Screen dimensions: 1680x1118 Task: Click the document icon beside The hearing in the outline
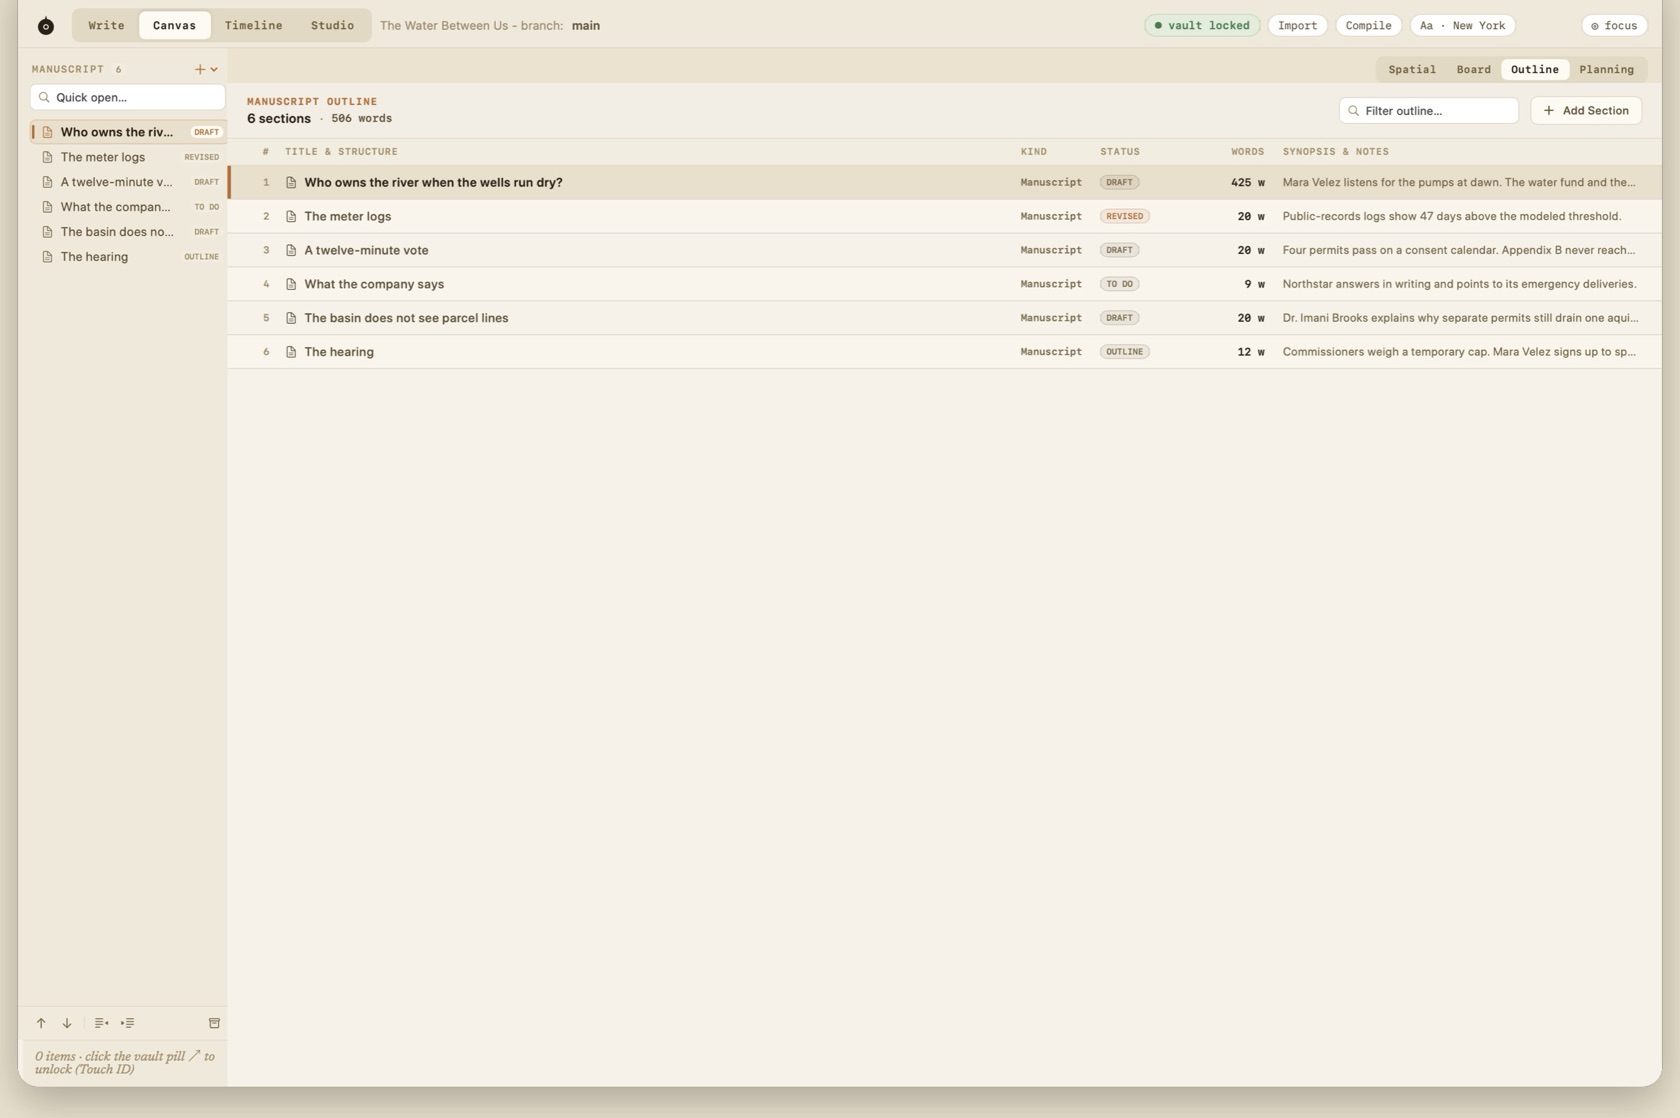[x=291, y=352]
